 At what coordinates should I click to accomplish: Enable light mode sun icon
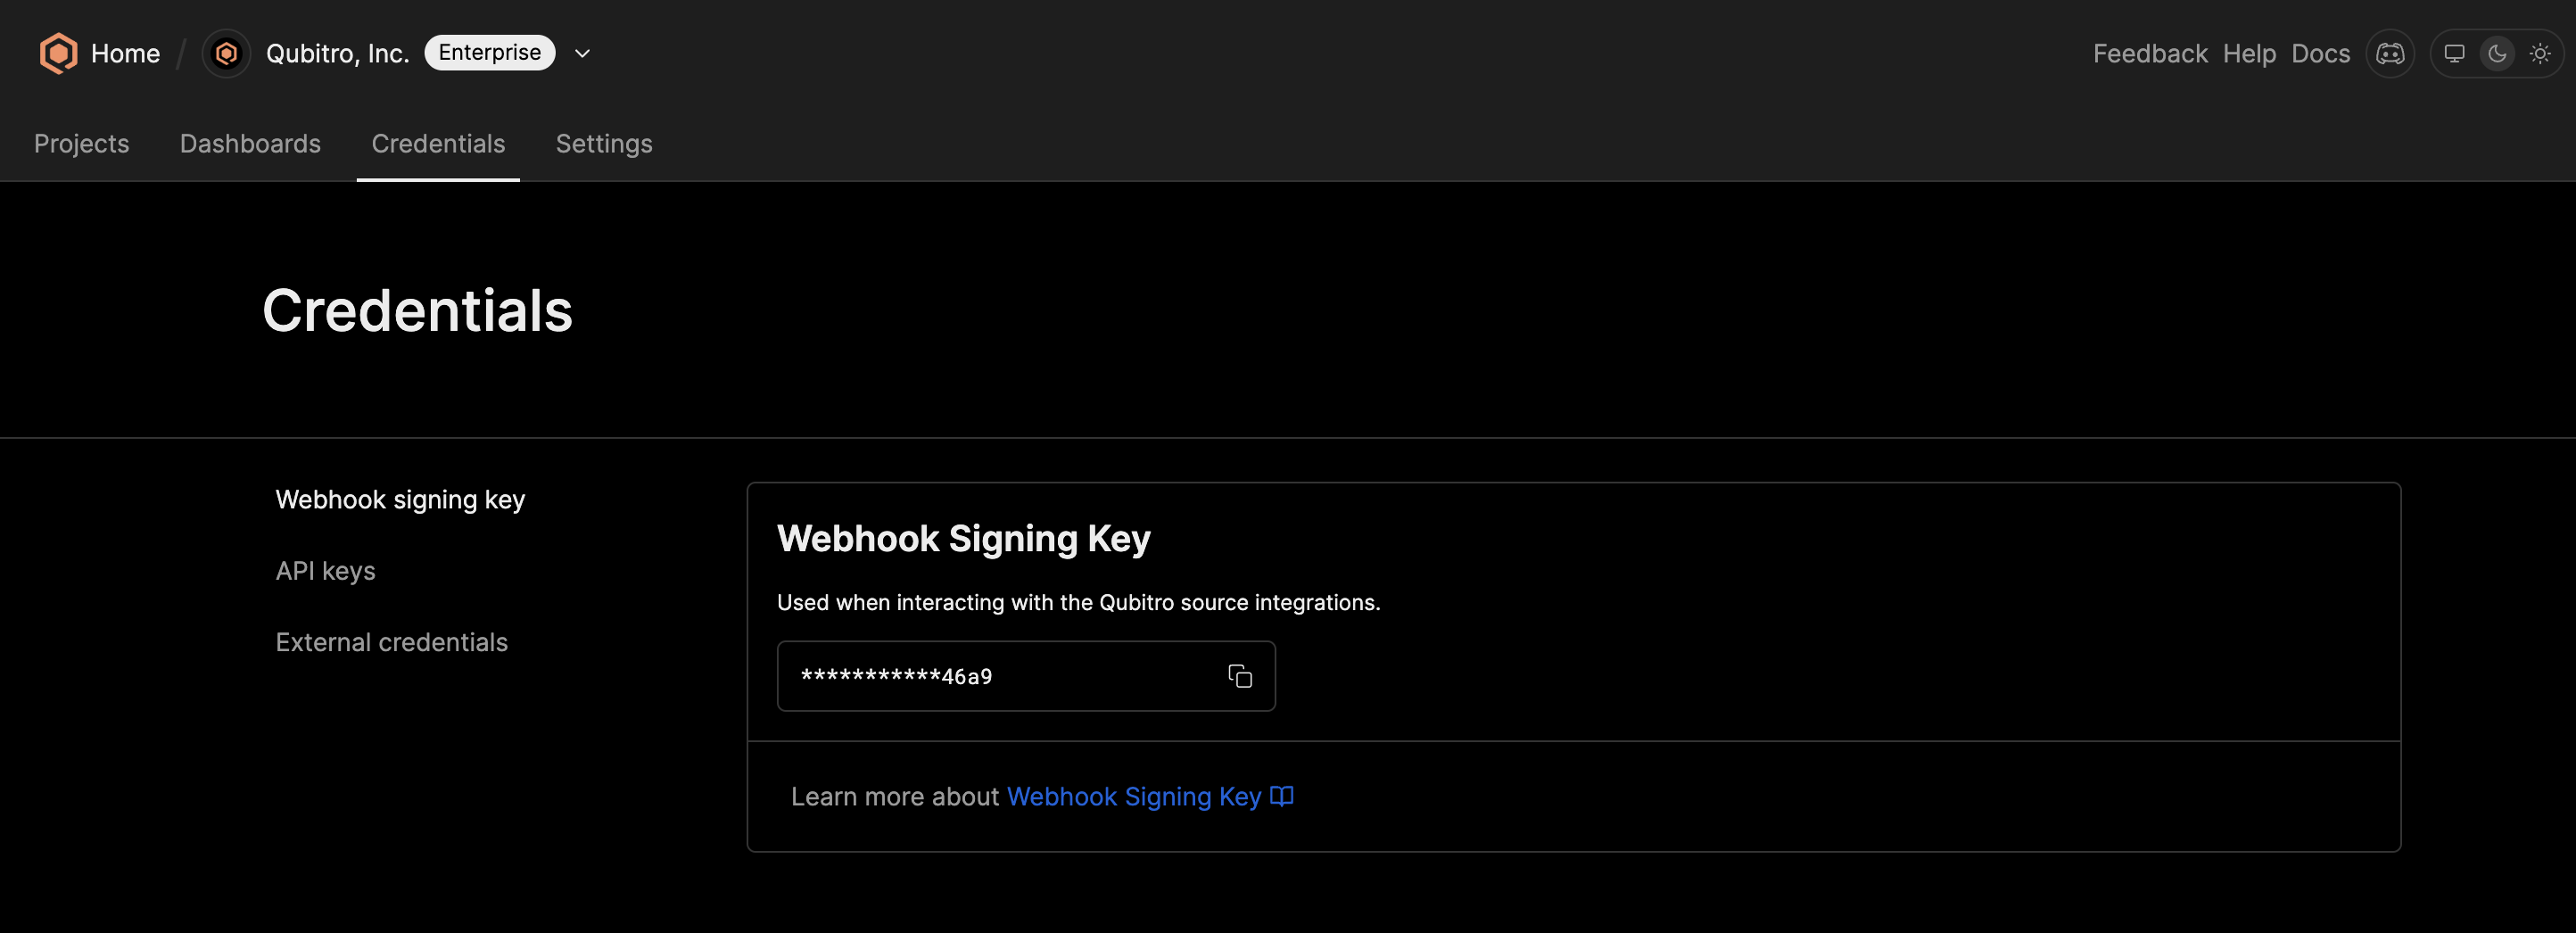click(2540, 53)
